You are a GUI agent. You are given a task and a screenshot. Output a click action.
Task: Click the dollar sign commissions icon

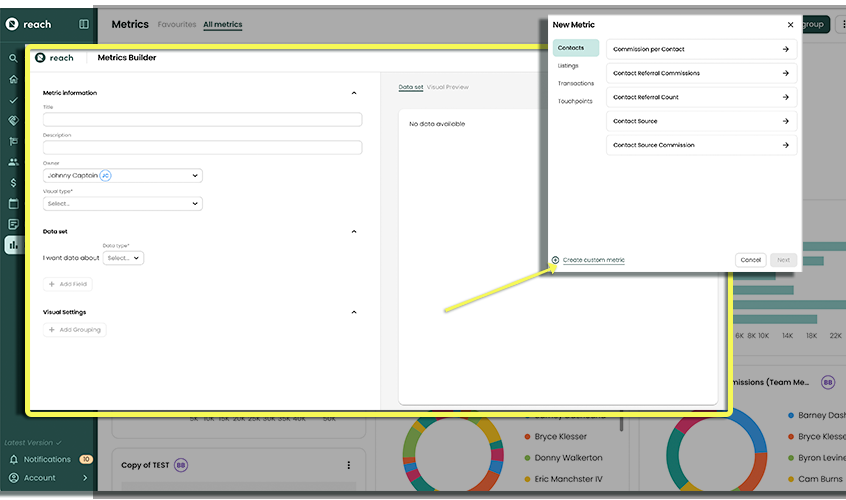point(13,183)
